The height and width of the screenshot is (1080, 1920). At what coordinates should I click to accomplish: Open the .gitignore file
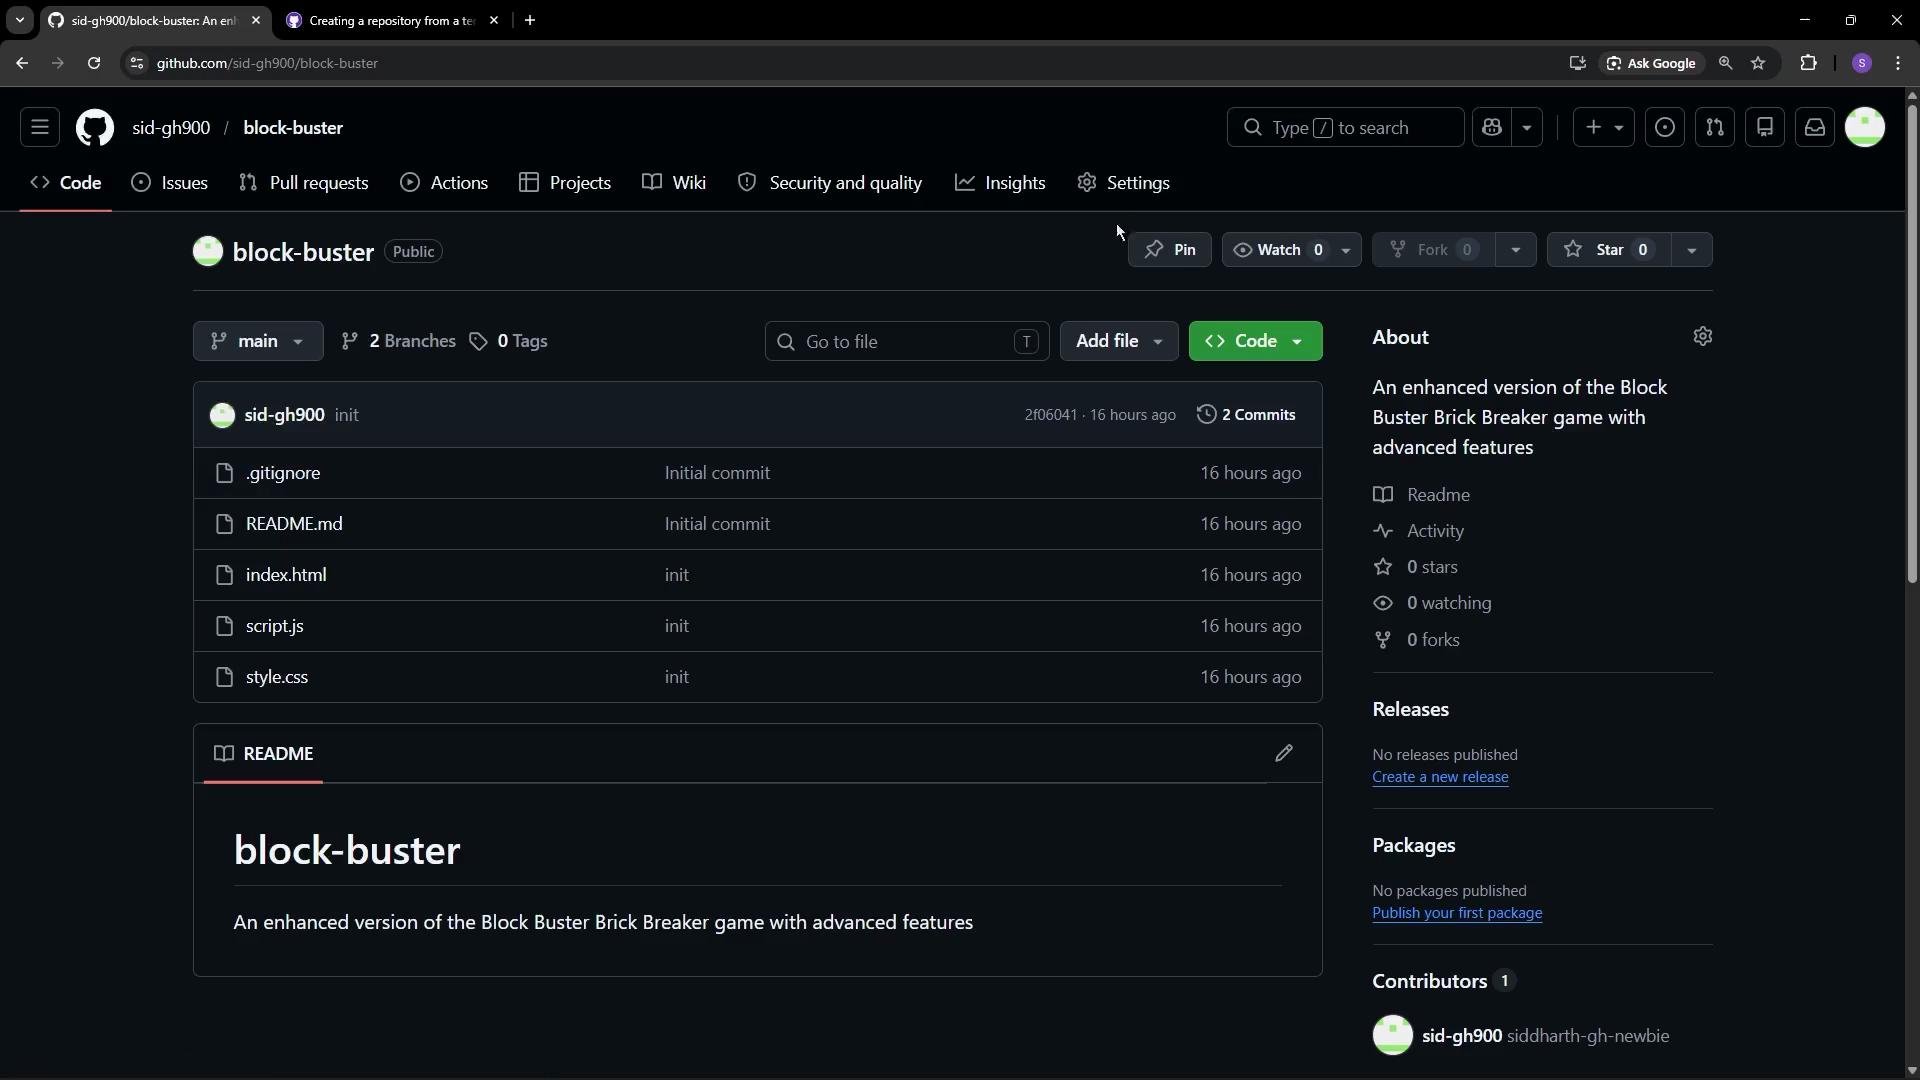click(283, 473)
